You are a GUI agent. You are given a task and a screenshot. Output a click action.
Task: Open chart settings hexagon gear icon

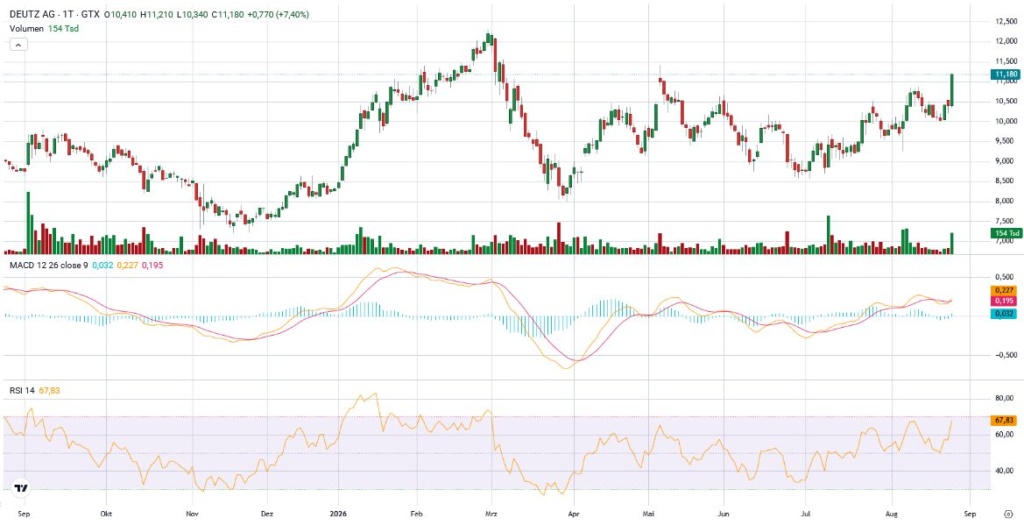1006,515
